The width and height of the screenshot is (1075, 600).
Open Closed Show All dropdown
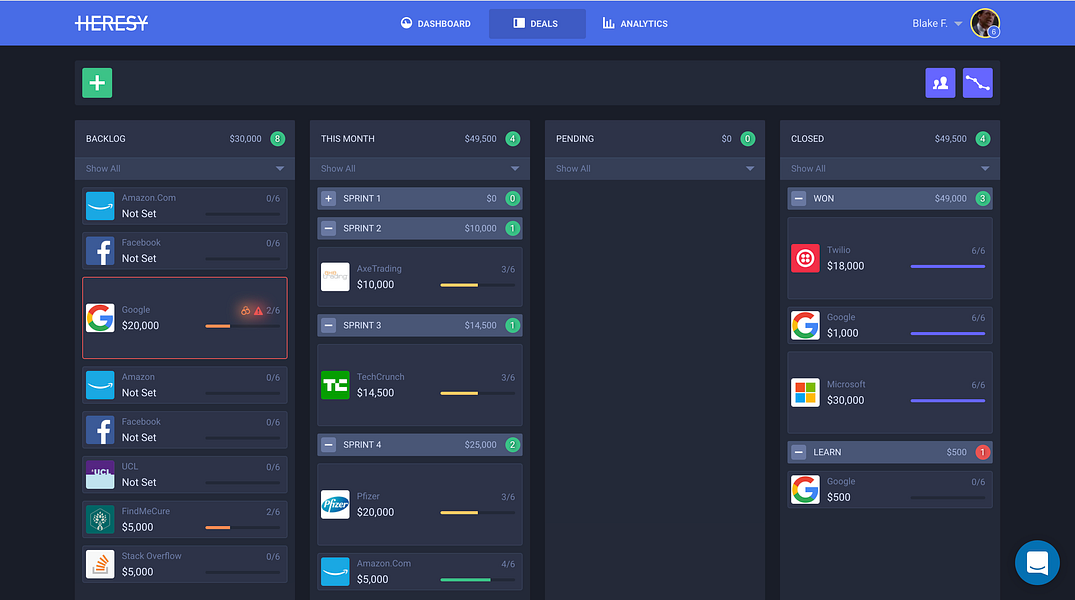point(890,169)
